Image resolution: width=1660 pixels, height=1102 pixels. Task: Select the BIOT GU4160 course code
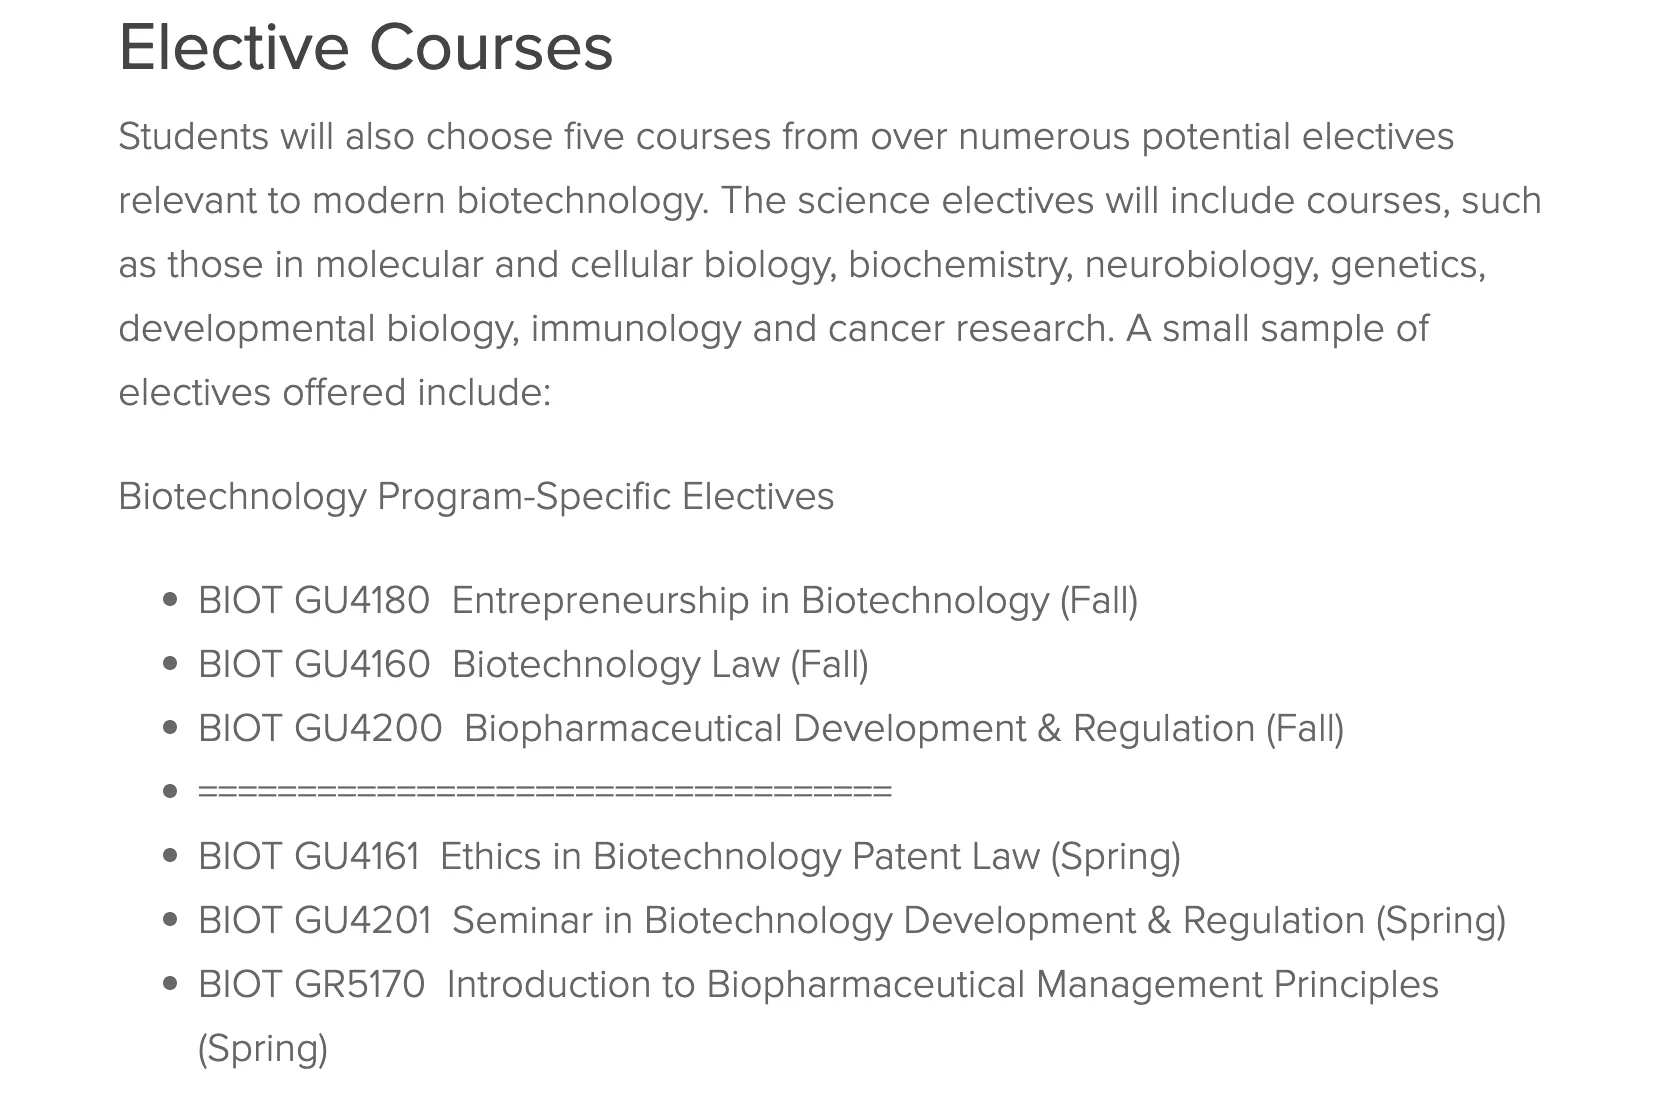[x=313, y=664]
